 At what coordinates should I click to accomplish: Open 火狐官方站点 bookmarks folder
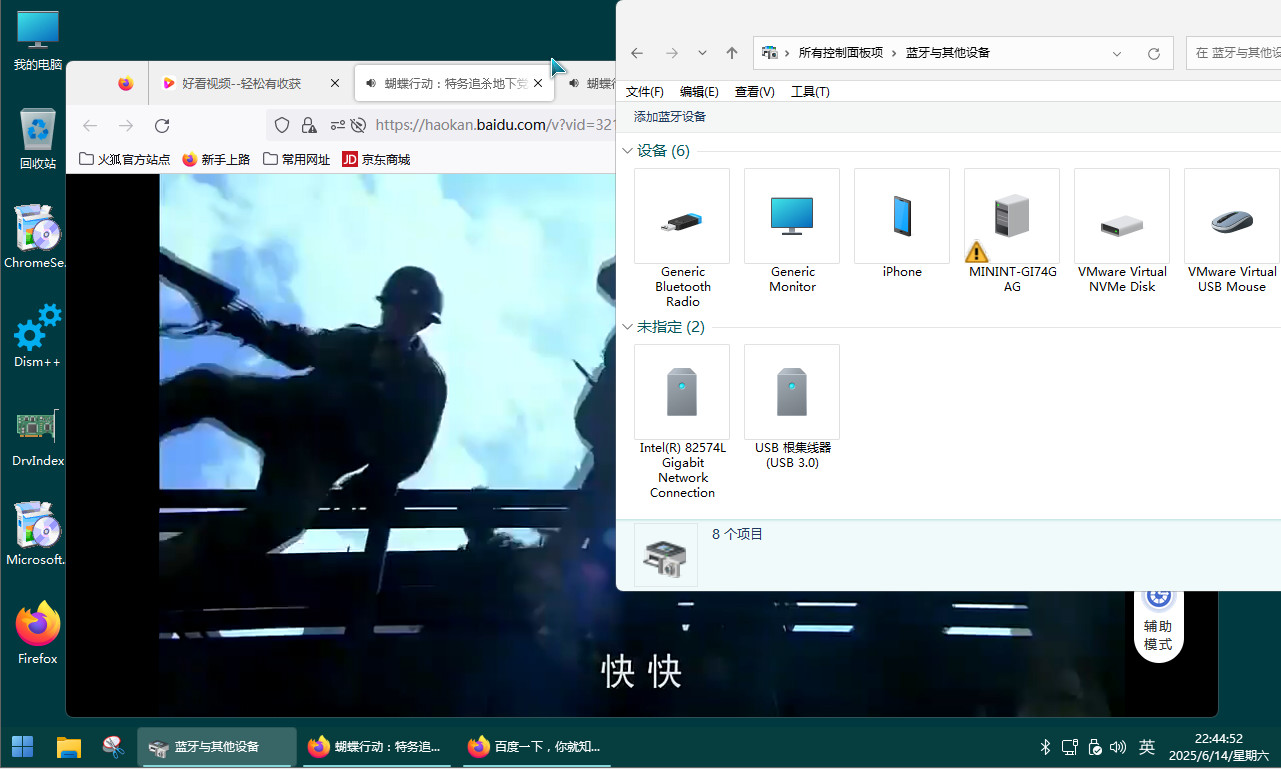point(124,159)
